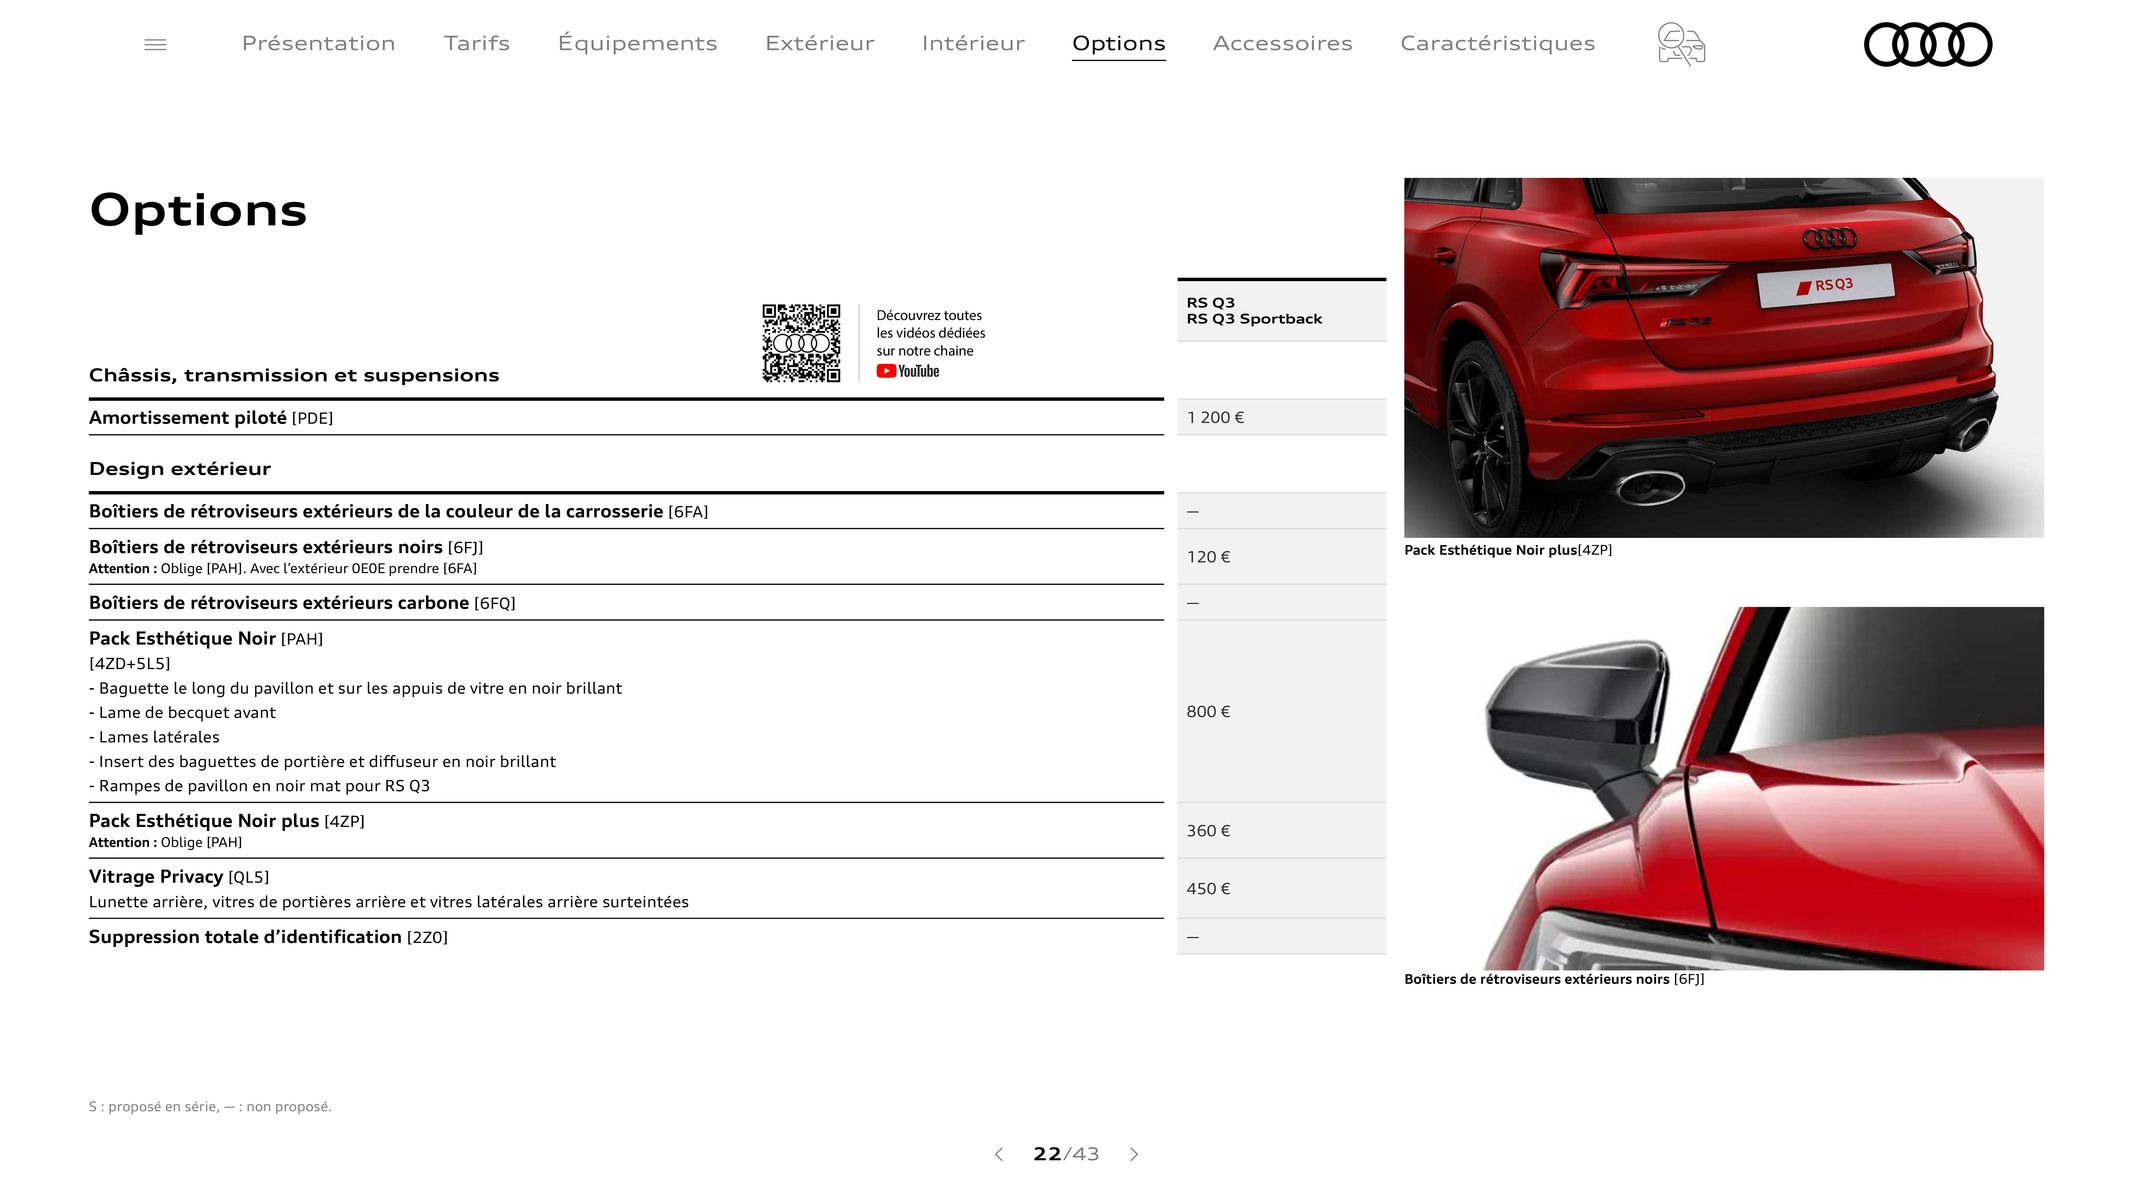This screenshot has height=1200, width=2133.
Task: Click the Design extérieur section heading
Action: pyautogui.click(x=180, y=468)
